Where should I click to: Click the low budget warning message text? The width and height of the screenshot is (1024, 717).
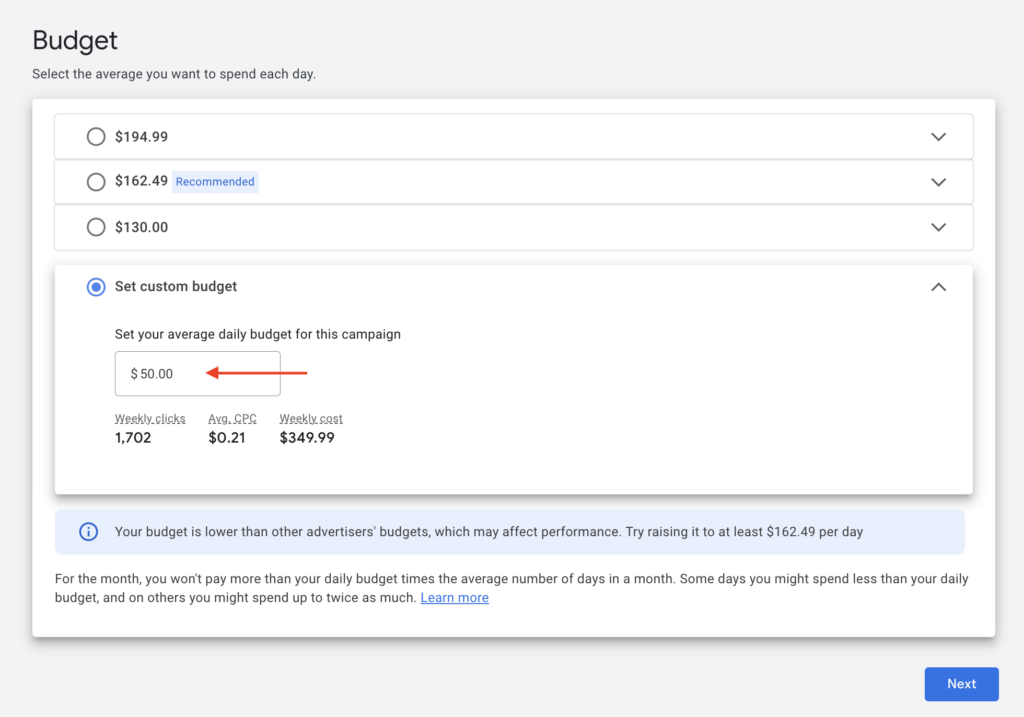pyautogui.click(x=488, y=532)
